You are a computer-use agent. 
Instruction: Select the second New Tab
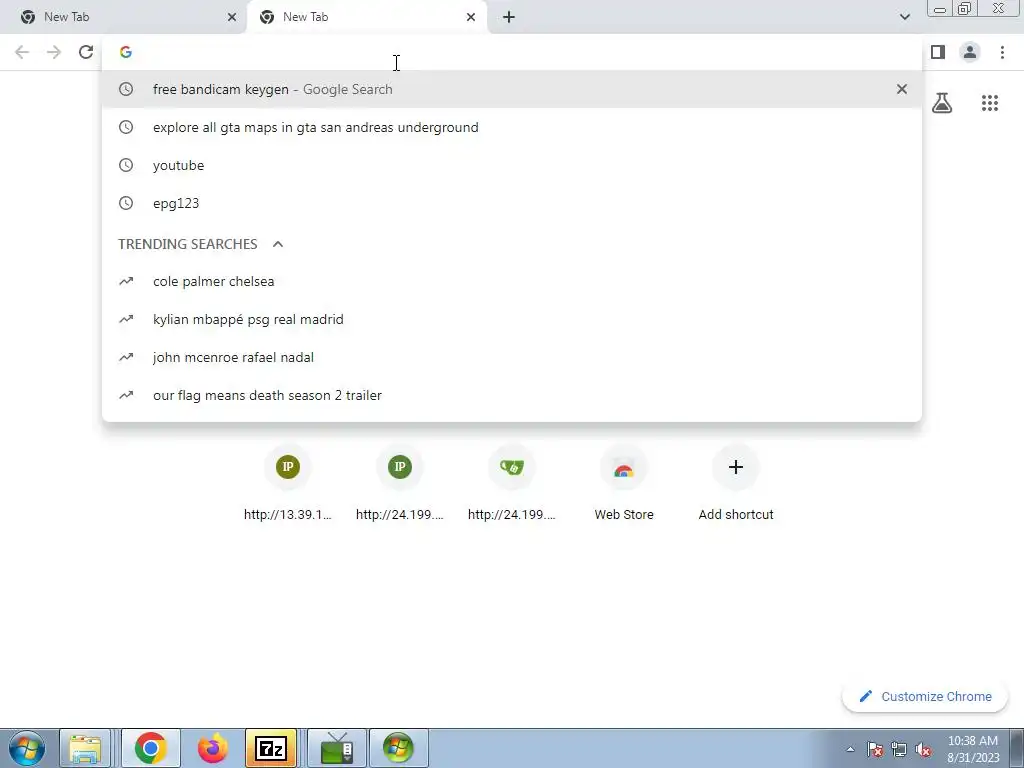pos(366,18)
